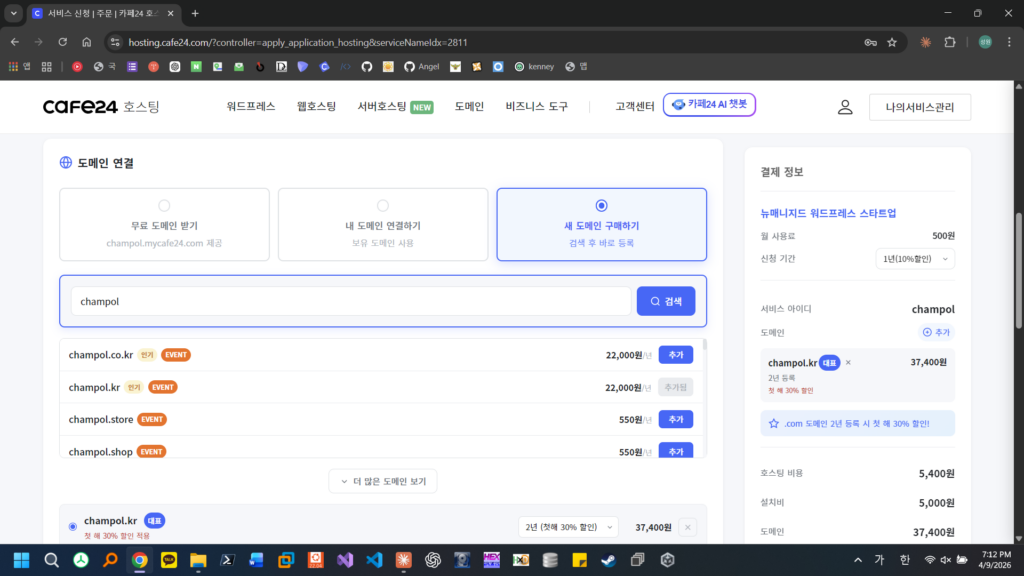Select the Cafe24 서비스 신청 browser tab
1024x576 pixels.
(x=104, y=13)
